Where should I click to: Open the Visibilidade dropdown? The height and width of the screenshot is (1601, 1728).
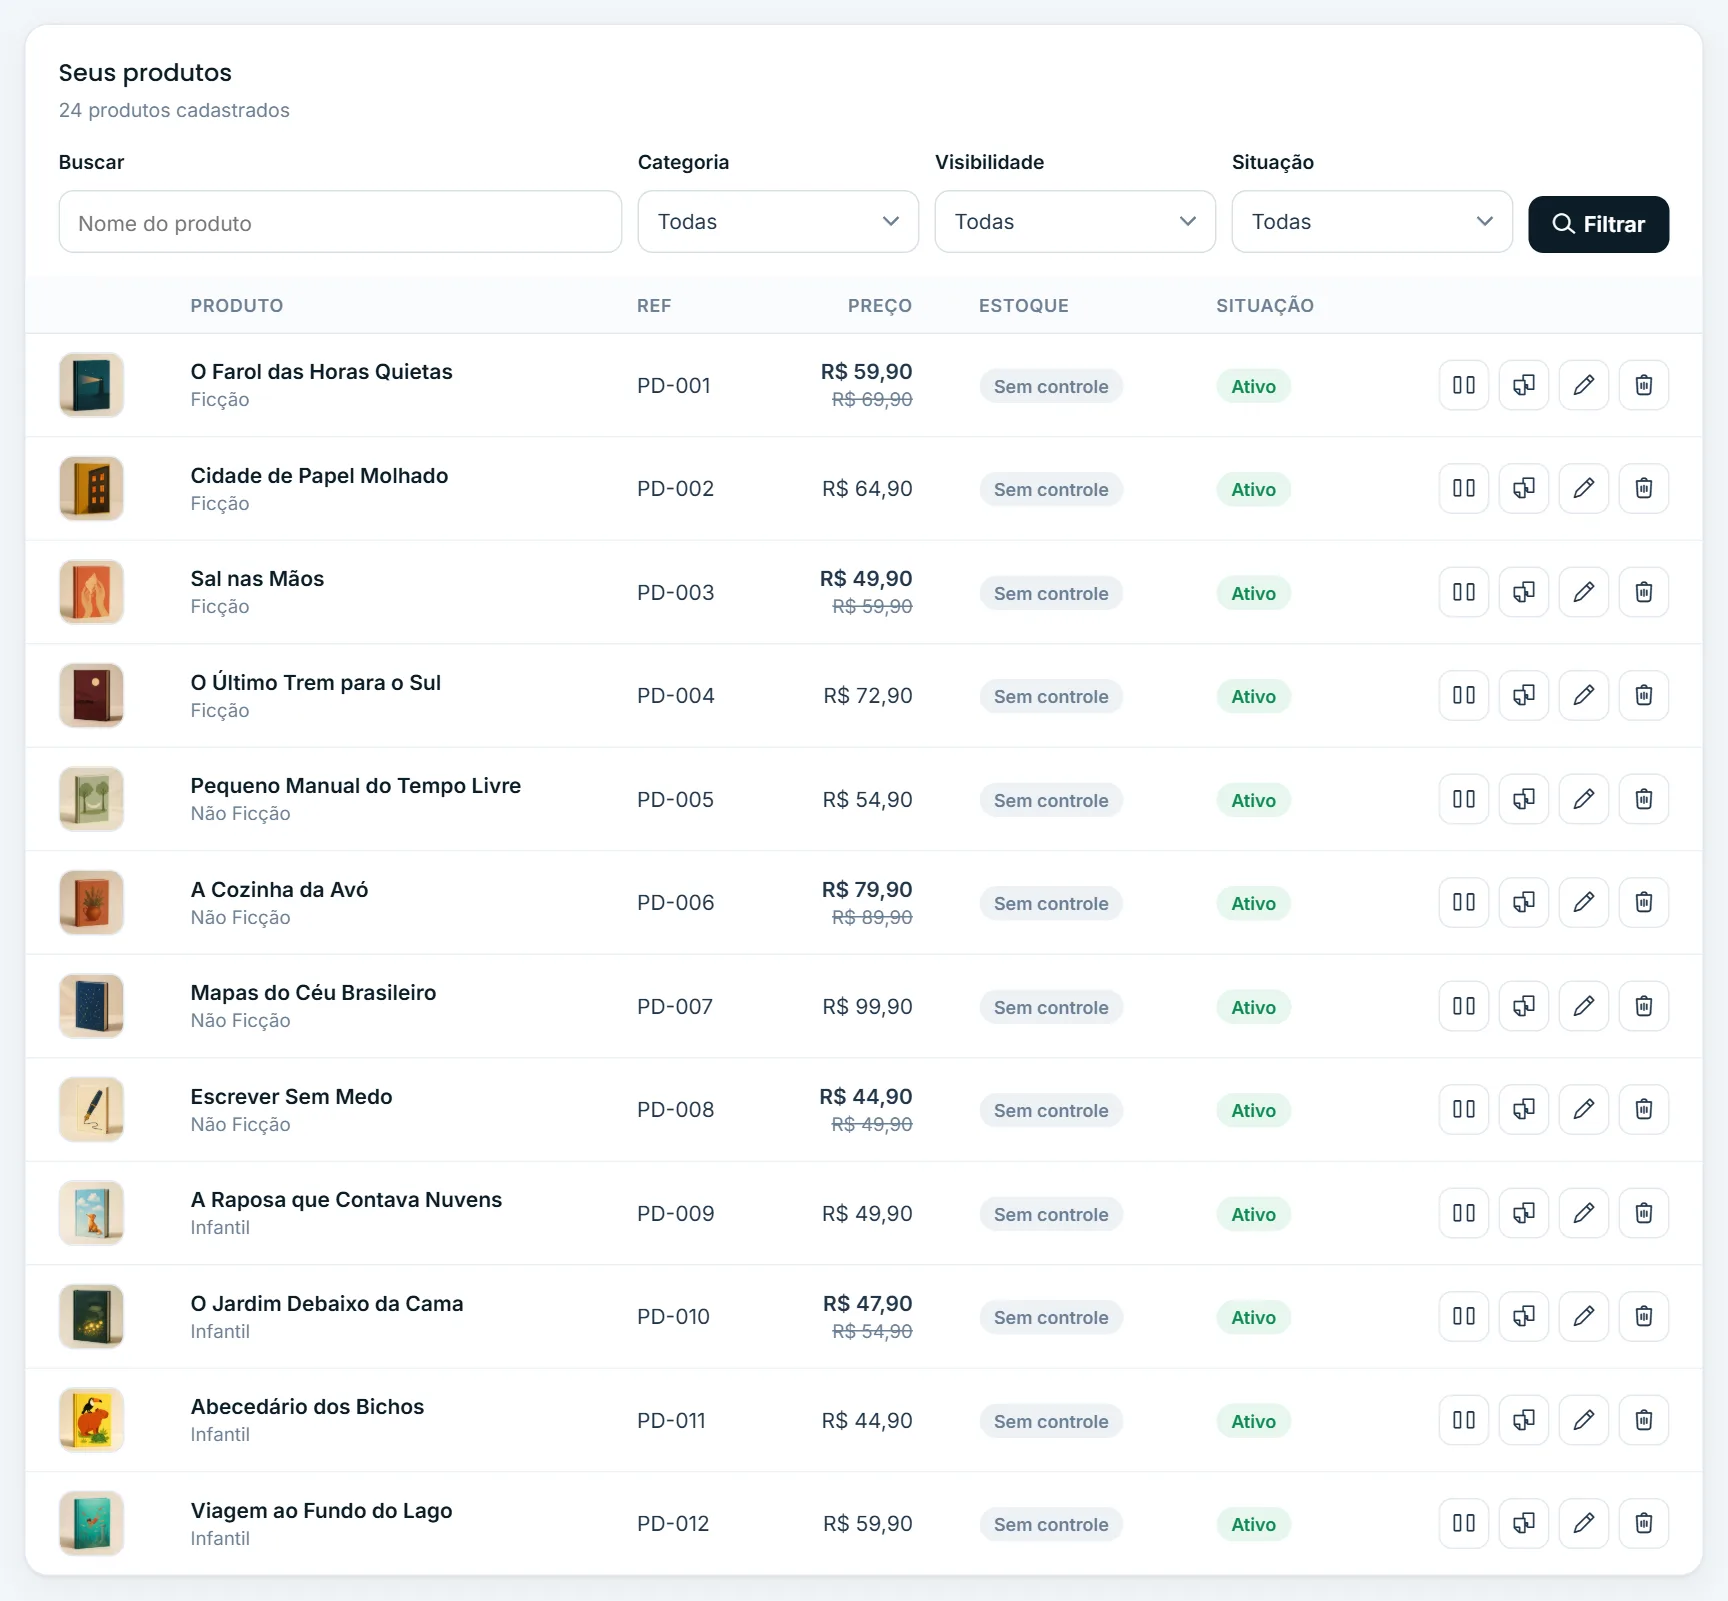[x=1075, y=222]
